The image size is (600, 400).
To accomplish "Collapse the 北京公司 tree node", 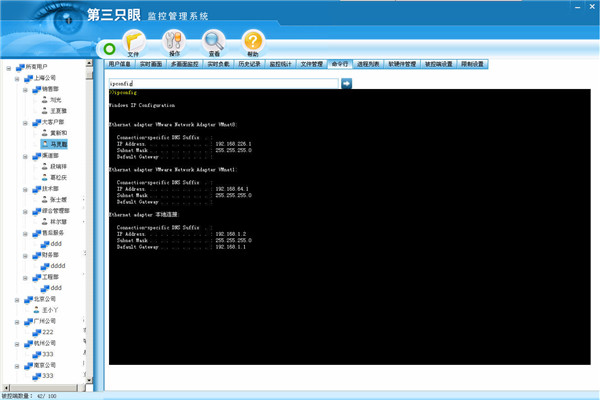I will (16, 299).
